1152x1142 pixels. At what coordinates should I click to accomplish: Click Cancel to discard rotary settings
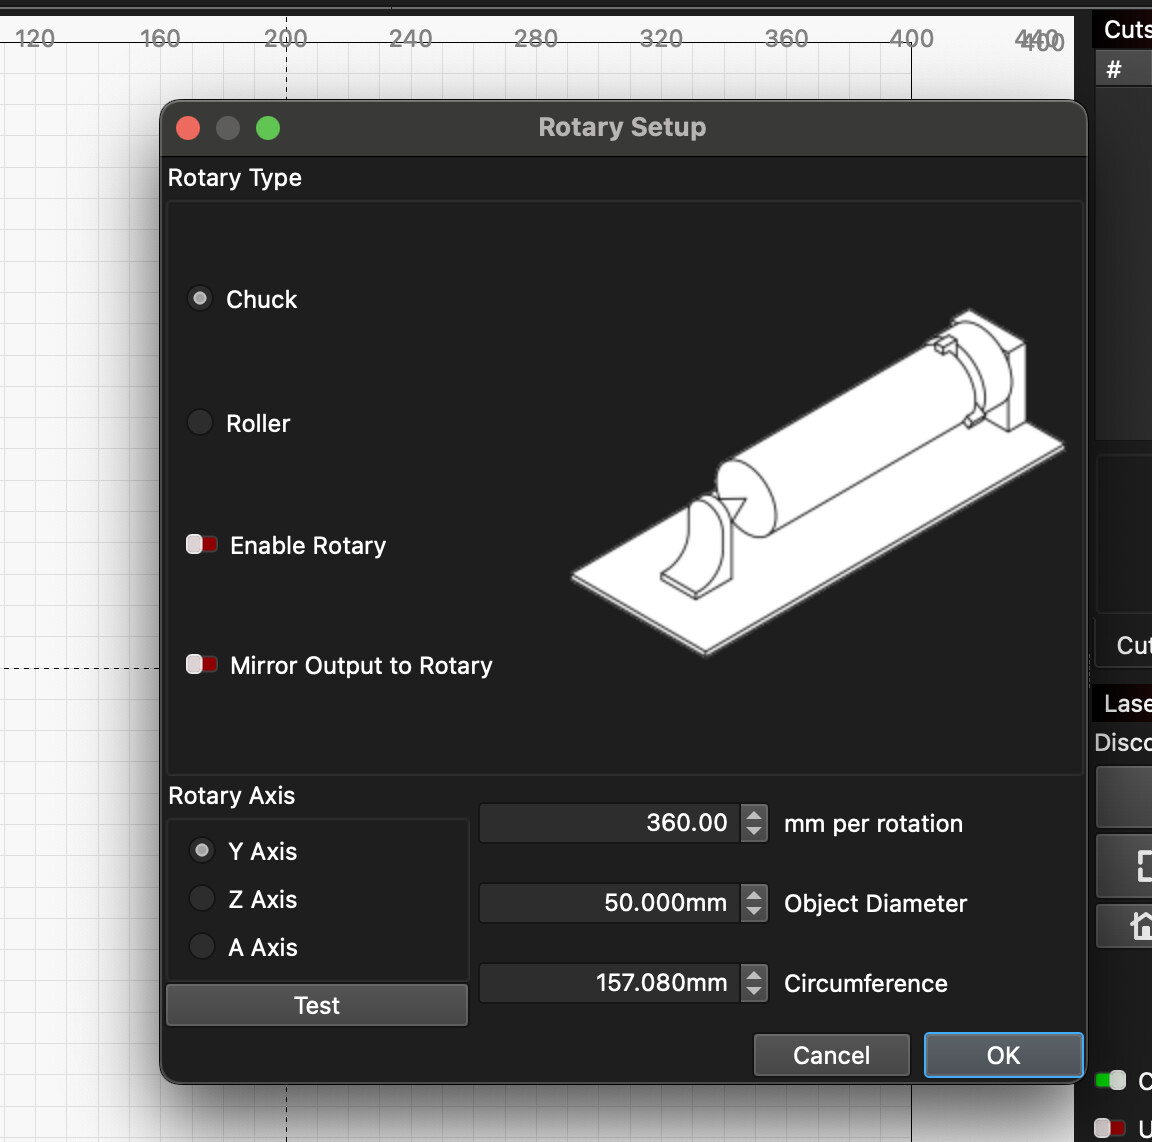(x=831, y=1055)
